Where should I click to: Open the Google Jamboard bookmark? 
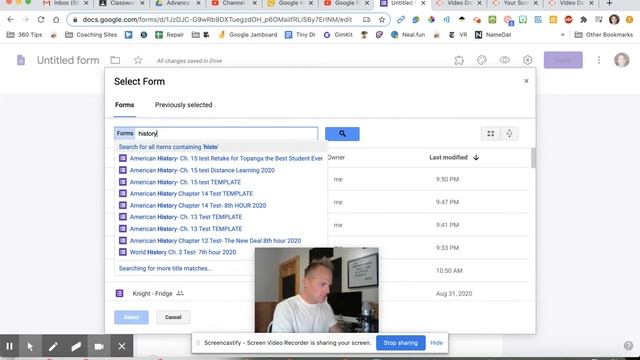point(248,35)
